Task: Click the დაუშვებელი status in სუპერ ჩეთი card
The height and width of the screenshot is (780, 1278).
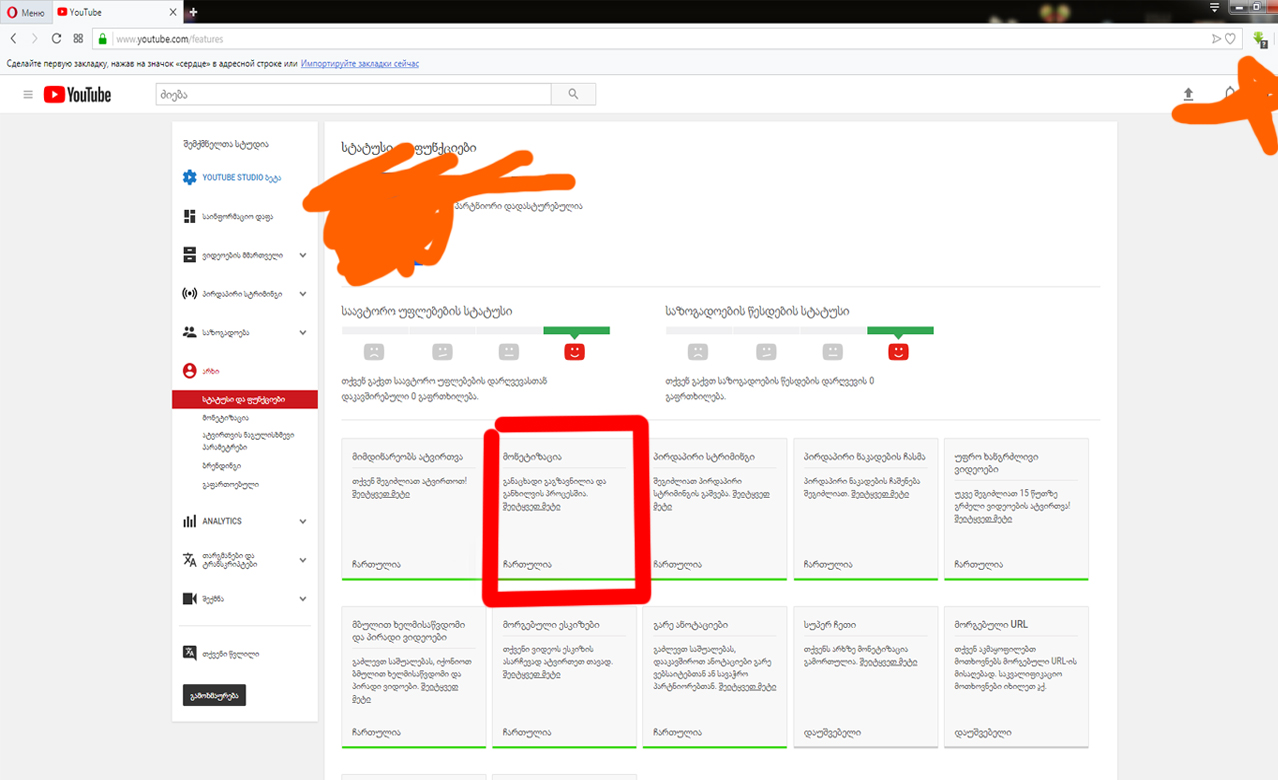Action: point(832,732)
